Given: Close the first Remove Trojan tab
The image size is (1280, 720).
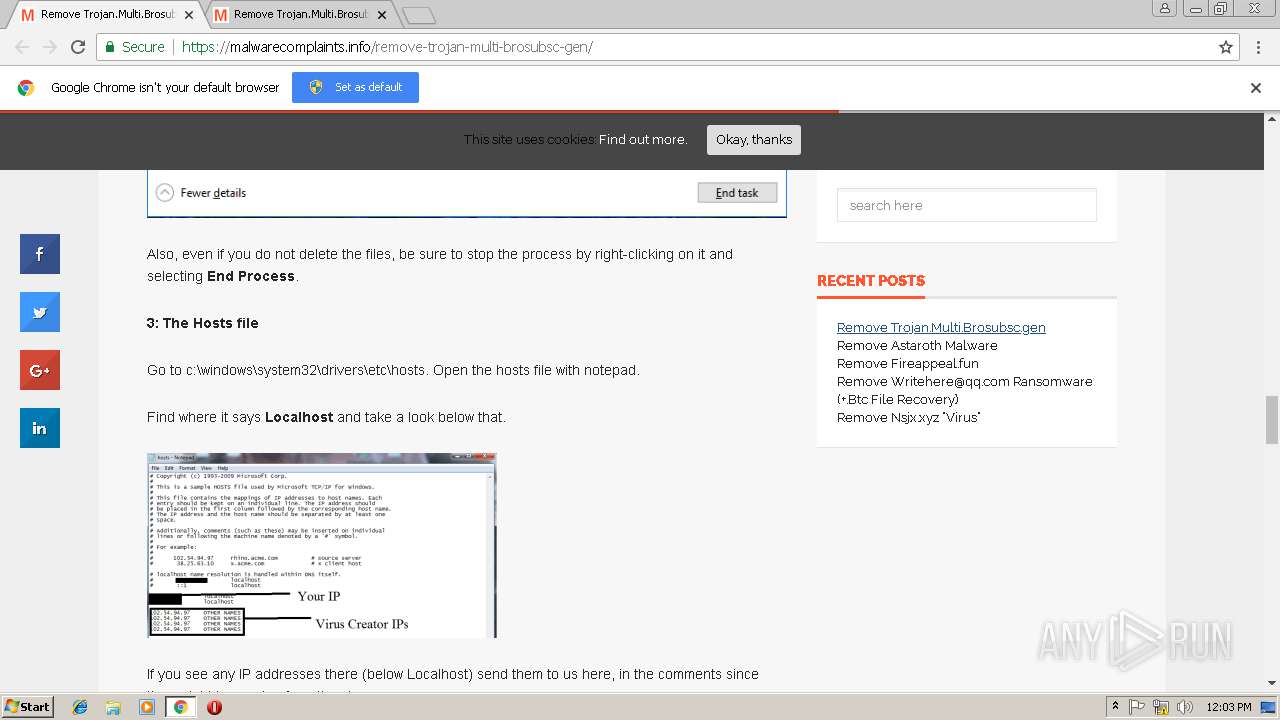Looking at the screenshot, I should [189, 15].
